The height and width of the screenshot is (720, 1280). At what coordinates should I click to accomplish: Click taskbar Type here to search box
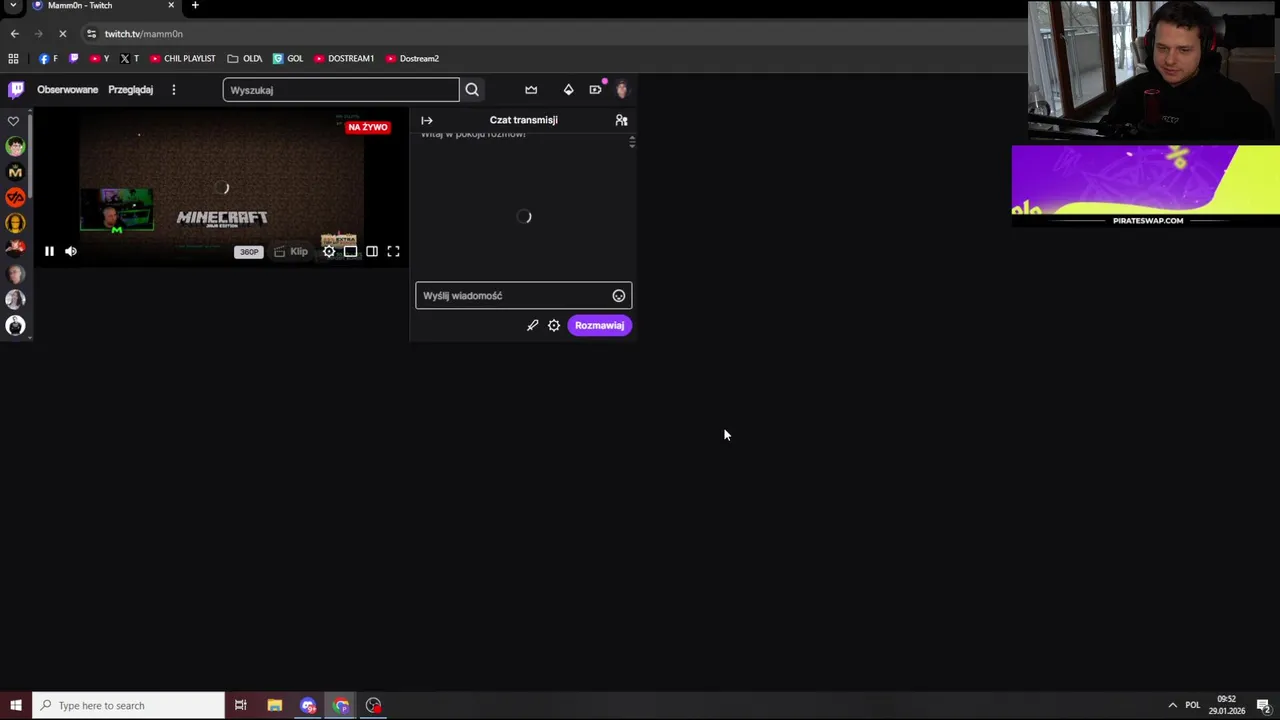128,706
